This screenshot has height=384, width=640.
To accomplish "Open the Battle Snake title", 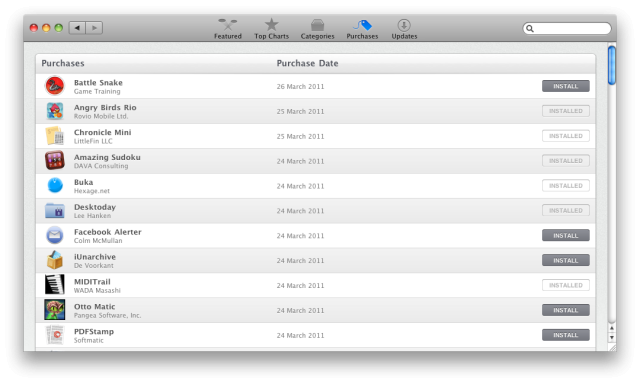I will pyautogui.click(x=98, y=82).
